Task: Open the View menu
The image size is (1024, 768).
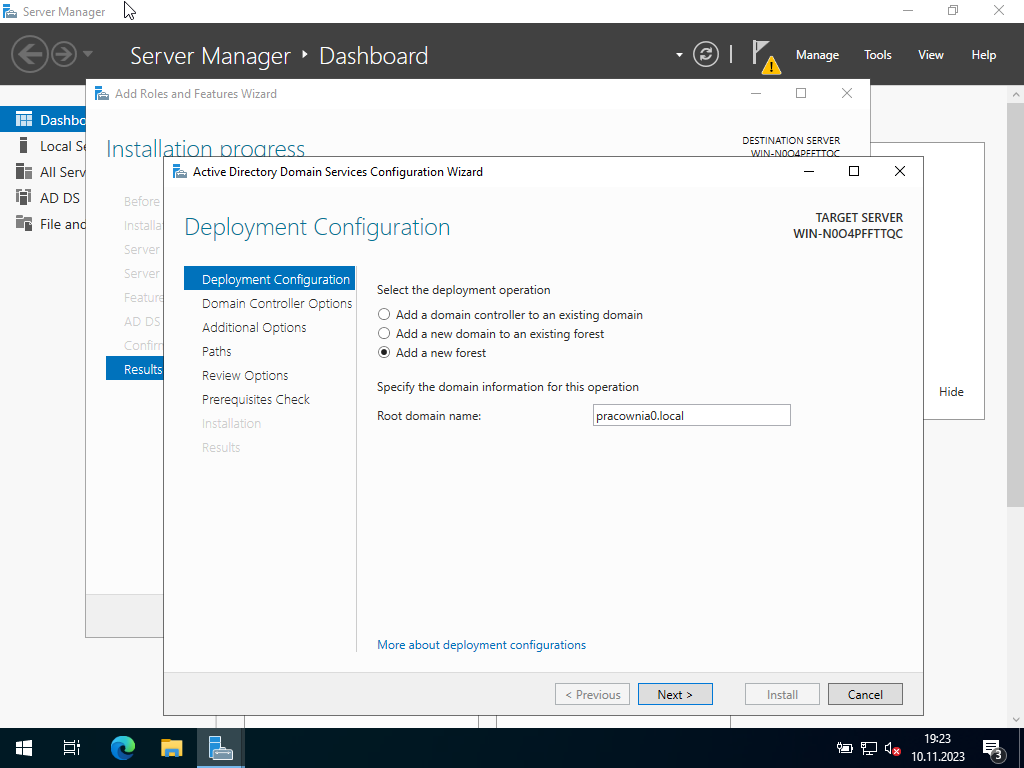Action: pos(931,55)
